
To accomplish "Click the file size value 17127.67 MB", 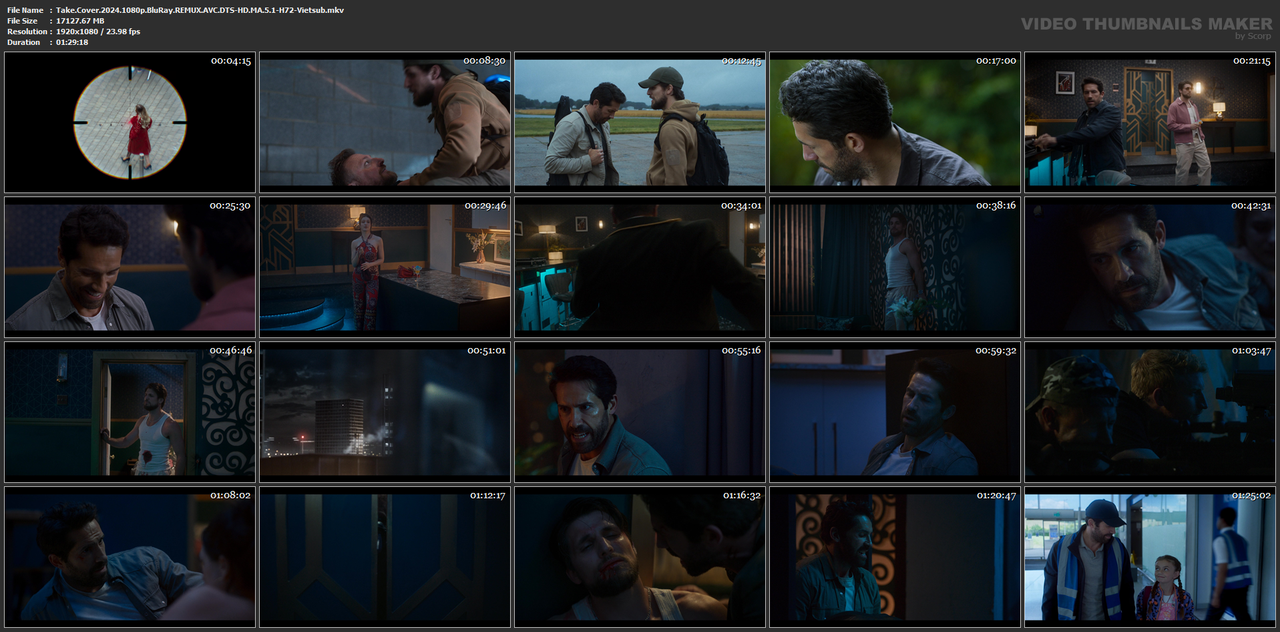I will 80,21.
